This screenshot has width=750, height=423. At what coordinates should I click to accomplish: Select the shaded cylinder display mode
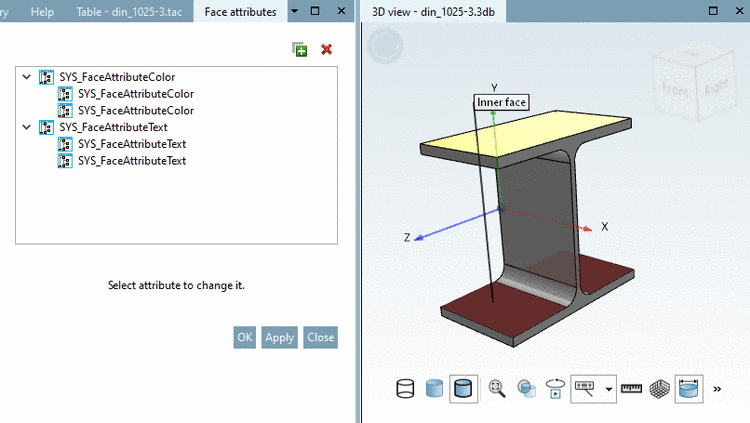pyautogui.click(x=434, y=389)
